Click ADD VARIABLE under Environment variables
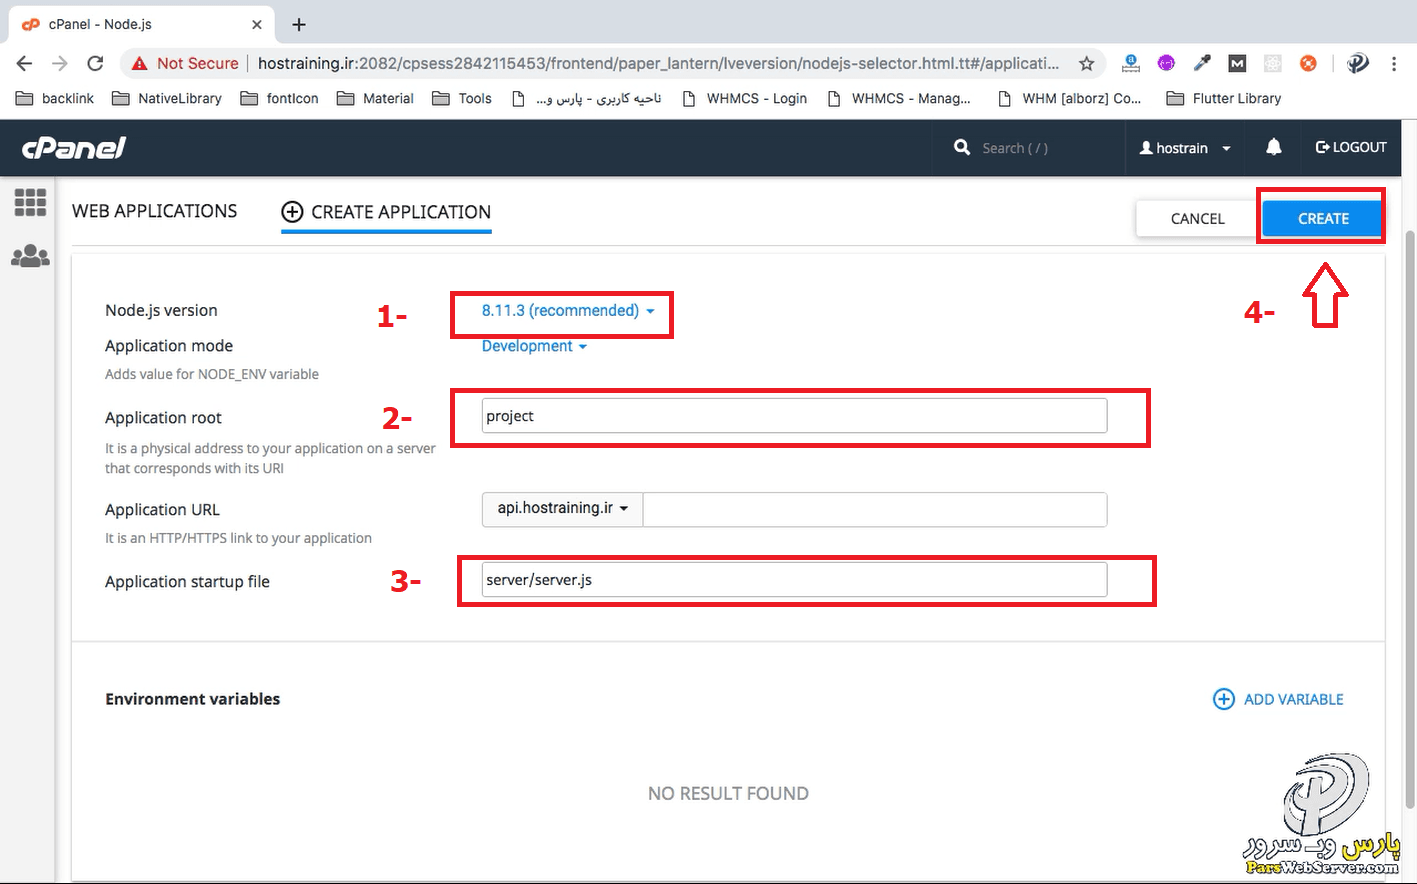The image size is (1417, 884). point(1278,699)
